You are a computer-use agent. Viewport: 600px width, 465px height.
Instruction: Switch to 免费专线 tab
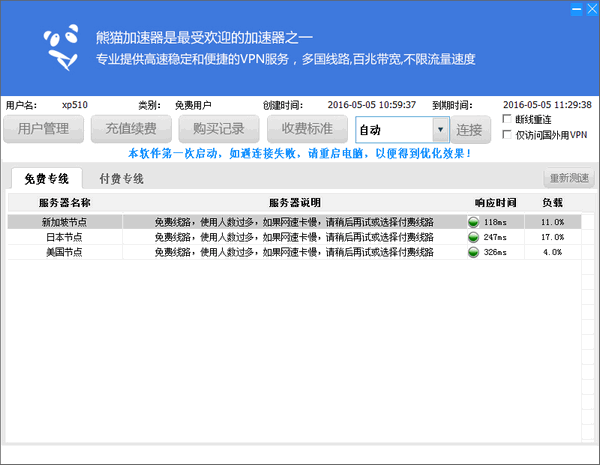point(47,179)
